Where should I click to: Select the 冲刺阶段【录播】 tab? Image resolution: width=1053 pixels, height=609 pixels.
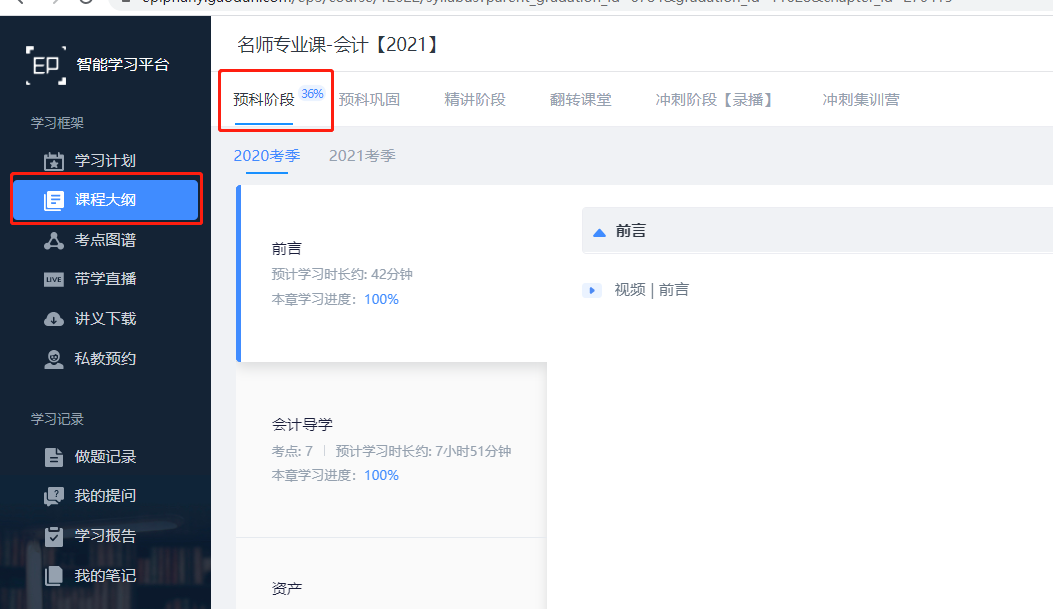point(714,100)
